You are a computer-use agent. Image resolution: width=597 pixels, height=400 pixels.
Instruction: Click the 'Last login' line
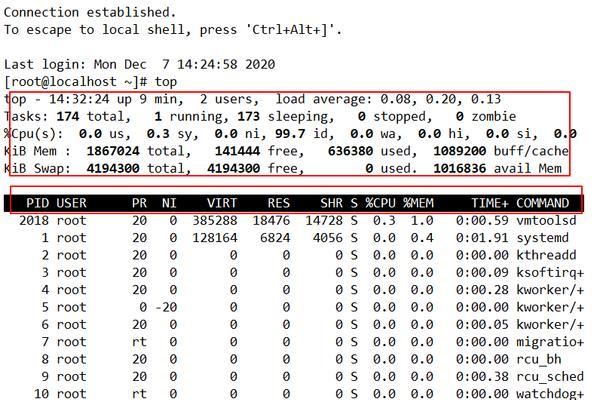pos(139,64)
